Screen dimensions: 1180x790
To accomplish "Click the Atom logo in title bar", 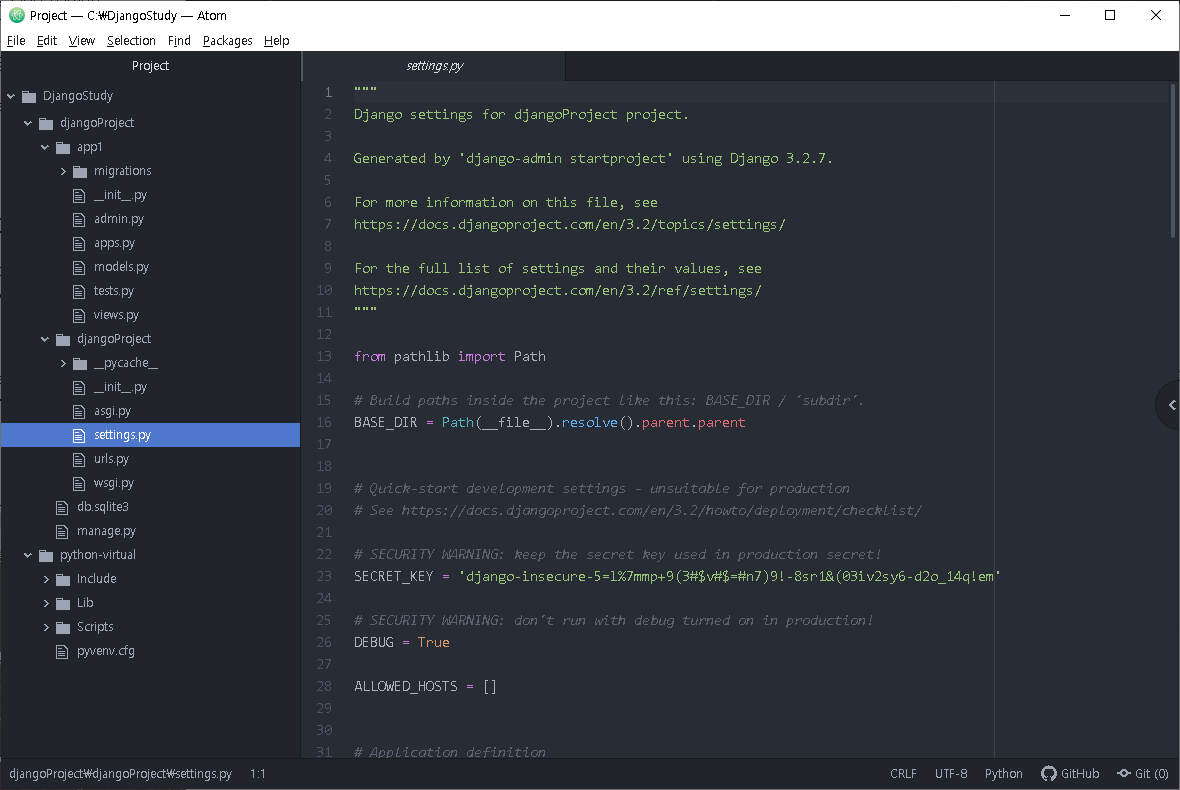I will [x=17, y=15].
